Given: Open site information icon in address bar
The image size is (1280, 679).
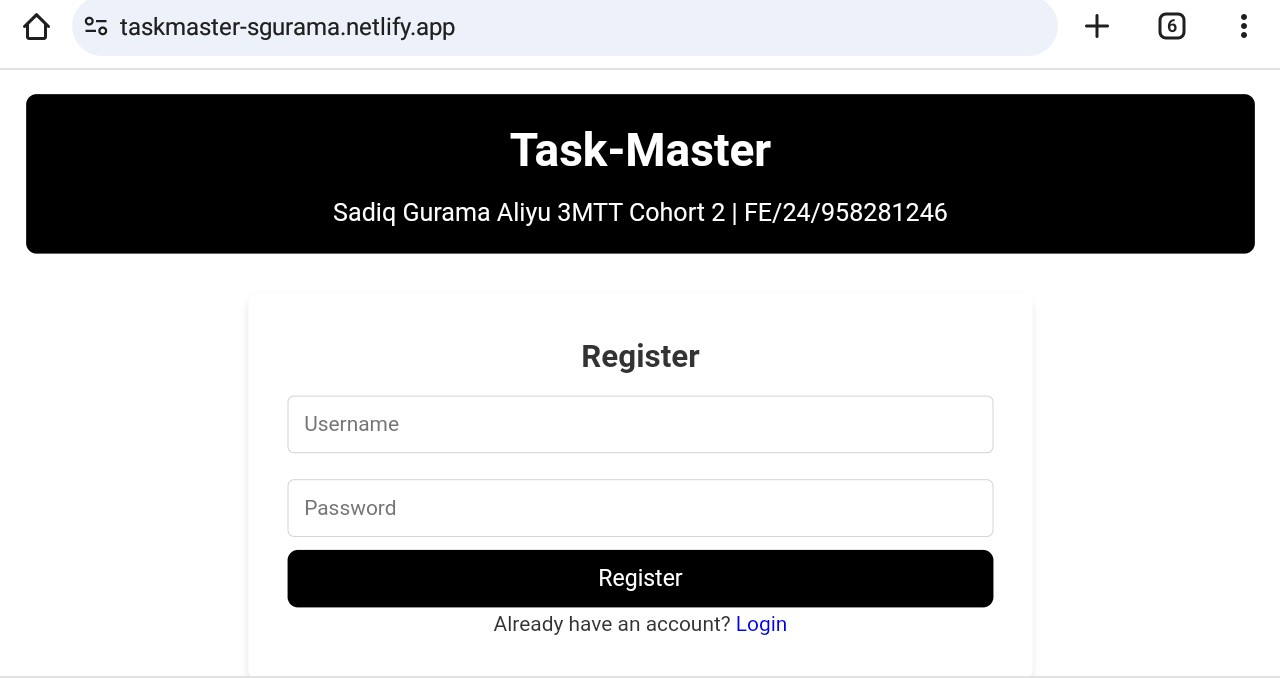Looking at the screenshot, I should [x=96, y=27].
